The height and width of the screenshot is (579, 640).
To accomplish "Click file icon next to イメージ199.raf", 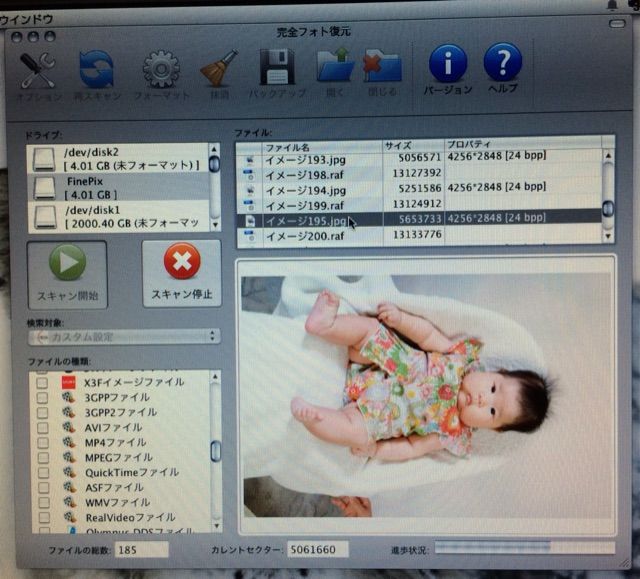I will click(249, 205).
